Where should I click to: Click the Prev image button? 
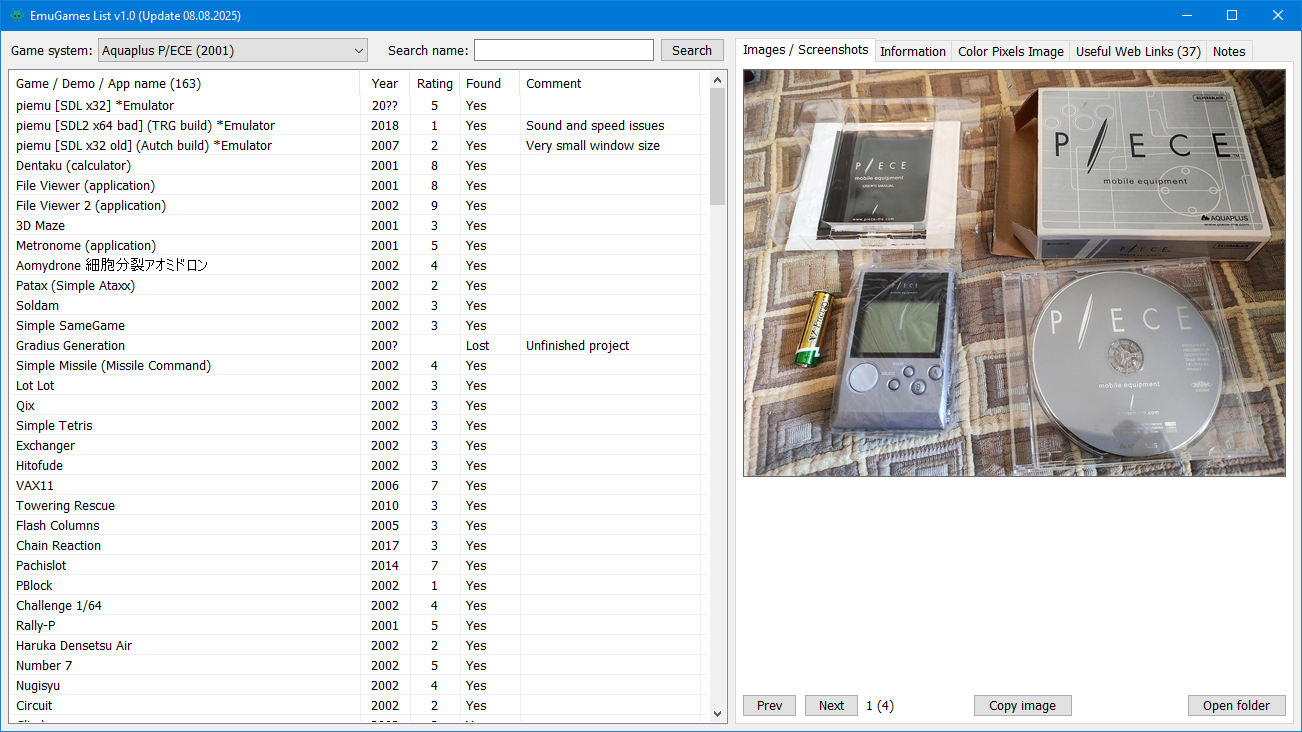[x=769, y=705]
